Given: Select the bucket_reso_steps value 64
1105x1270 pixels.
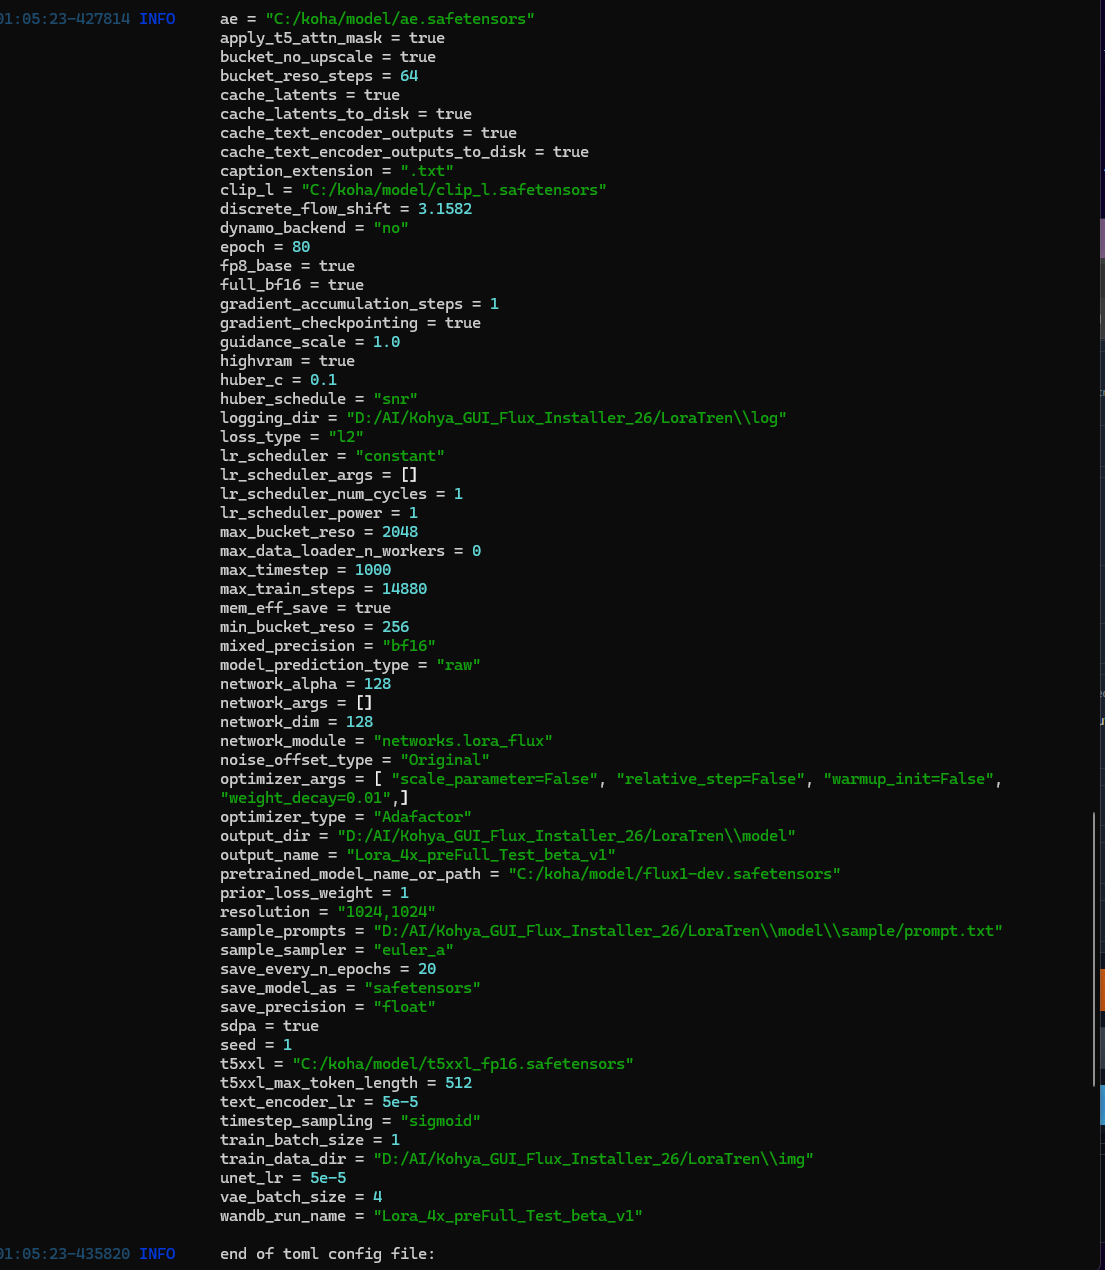Looking at the screenshot, I should pos(409,76).
